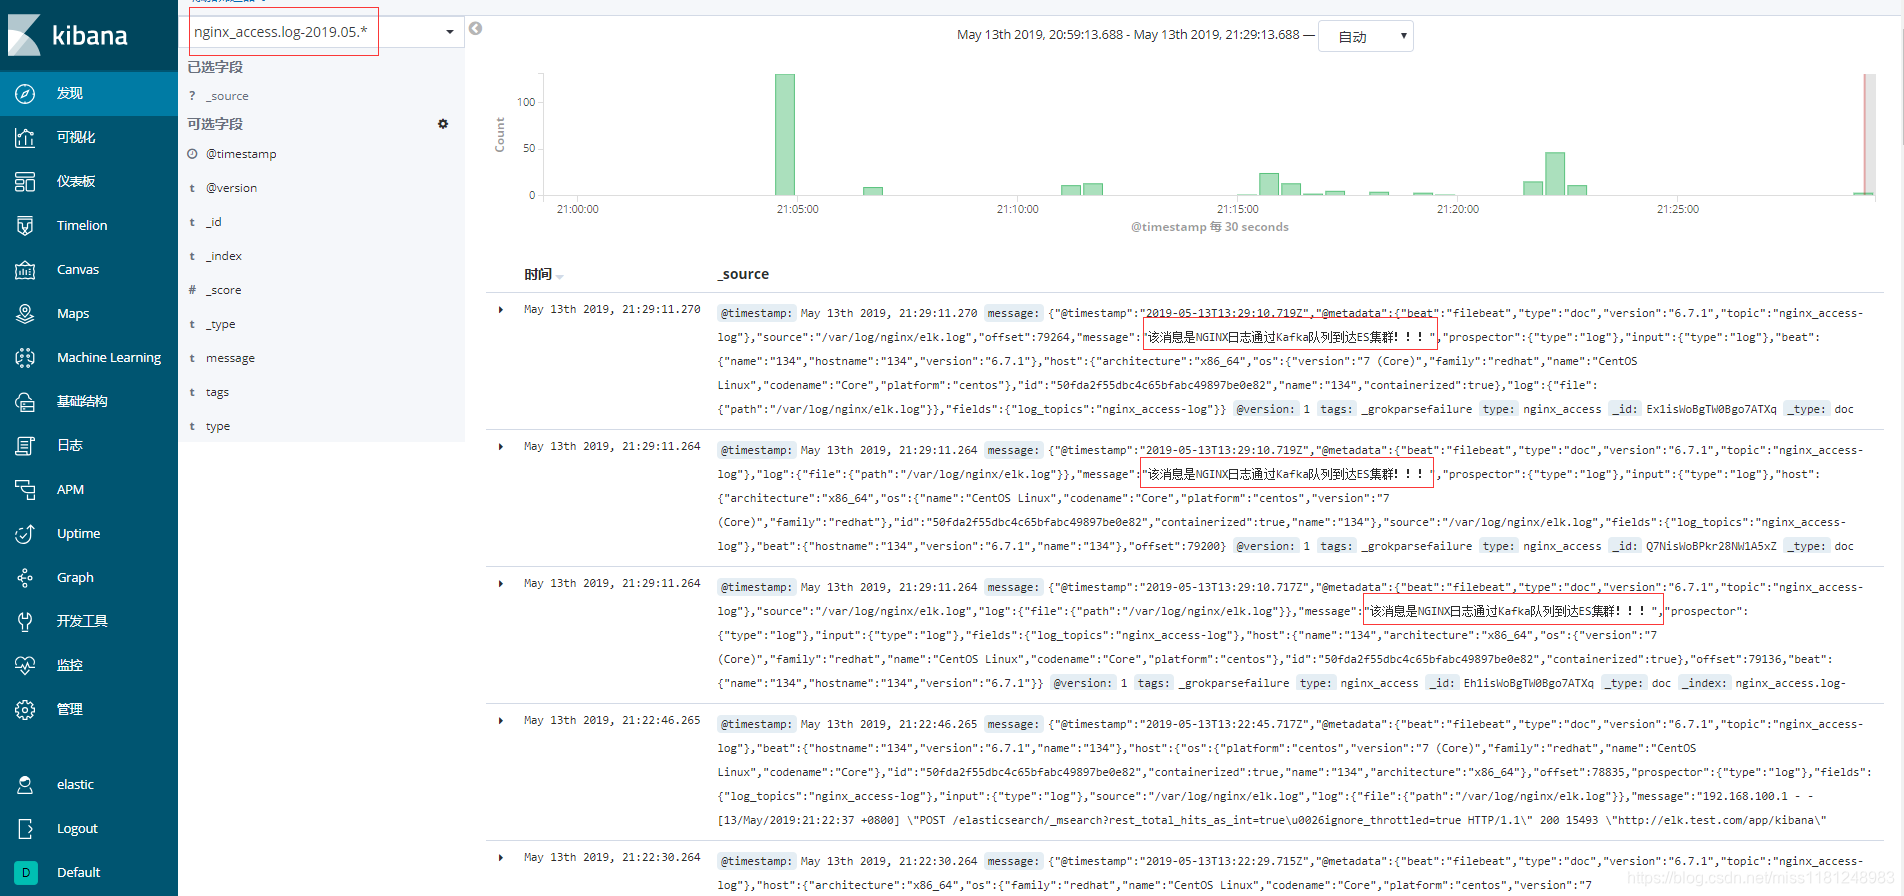Open the Management (管理) gear icon
Image resolution: width=1904 pixels, height=896 pixels.
25,709
